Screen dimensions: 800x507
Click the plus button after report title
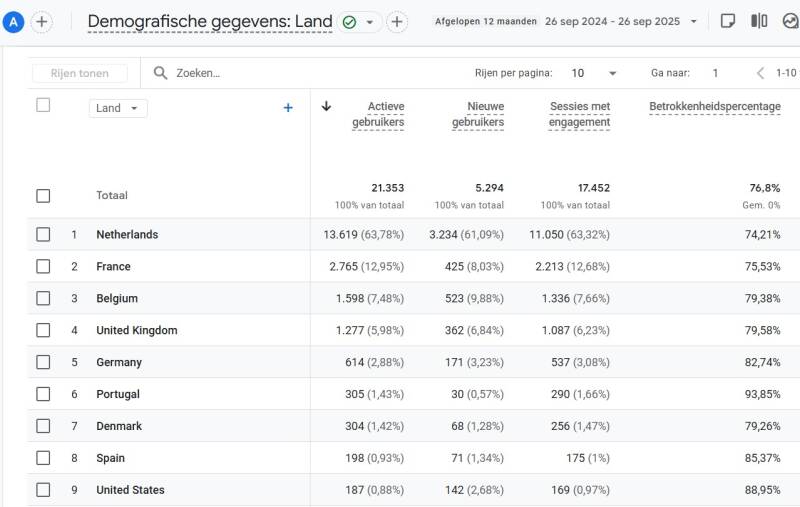pos(397,22)
